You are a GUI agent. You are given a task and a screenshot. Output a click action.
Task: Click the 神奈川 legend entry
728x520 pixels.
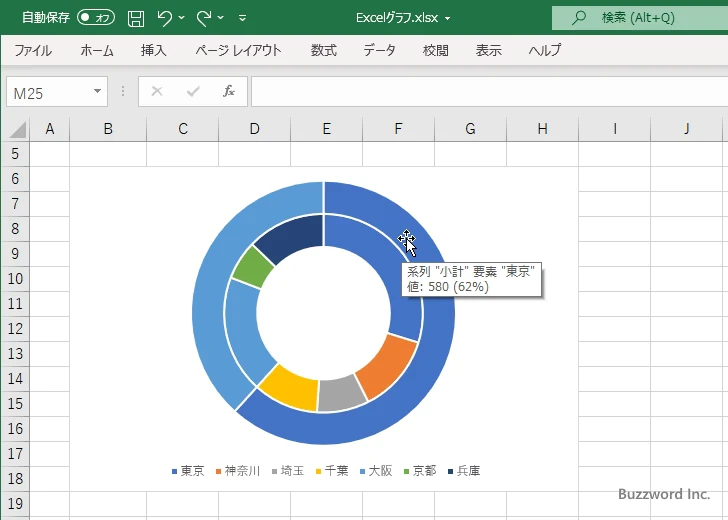[238, 471]
